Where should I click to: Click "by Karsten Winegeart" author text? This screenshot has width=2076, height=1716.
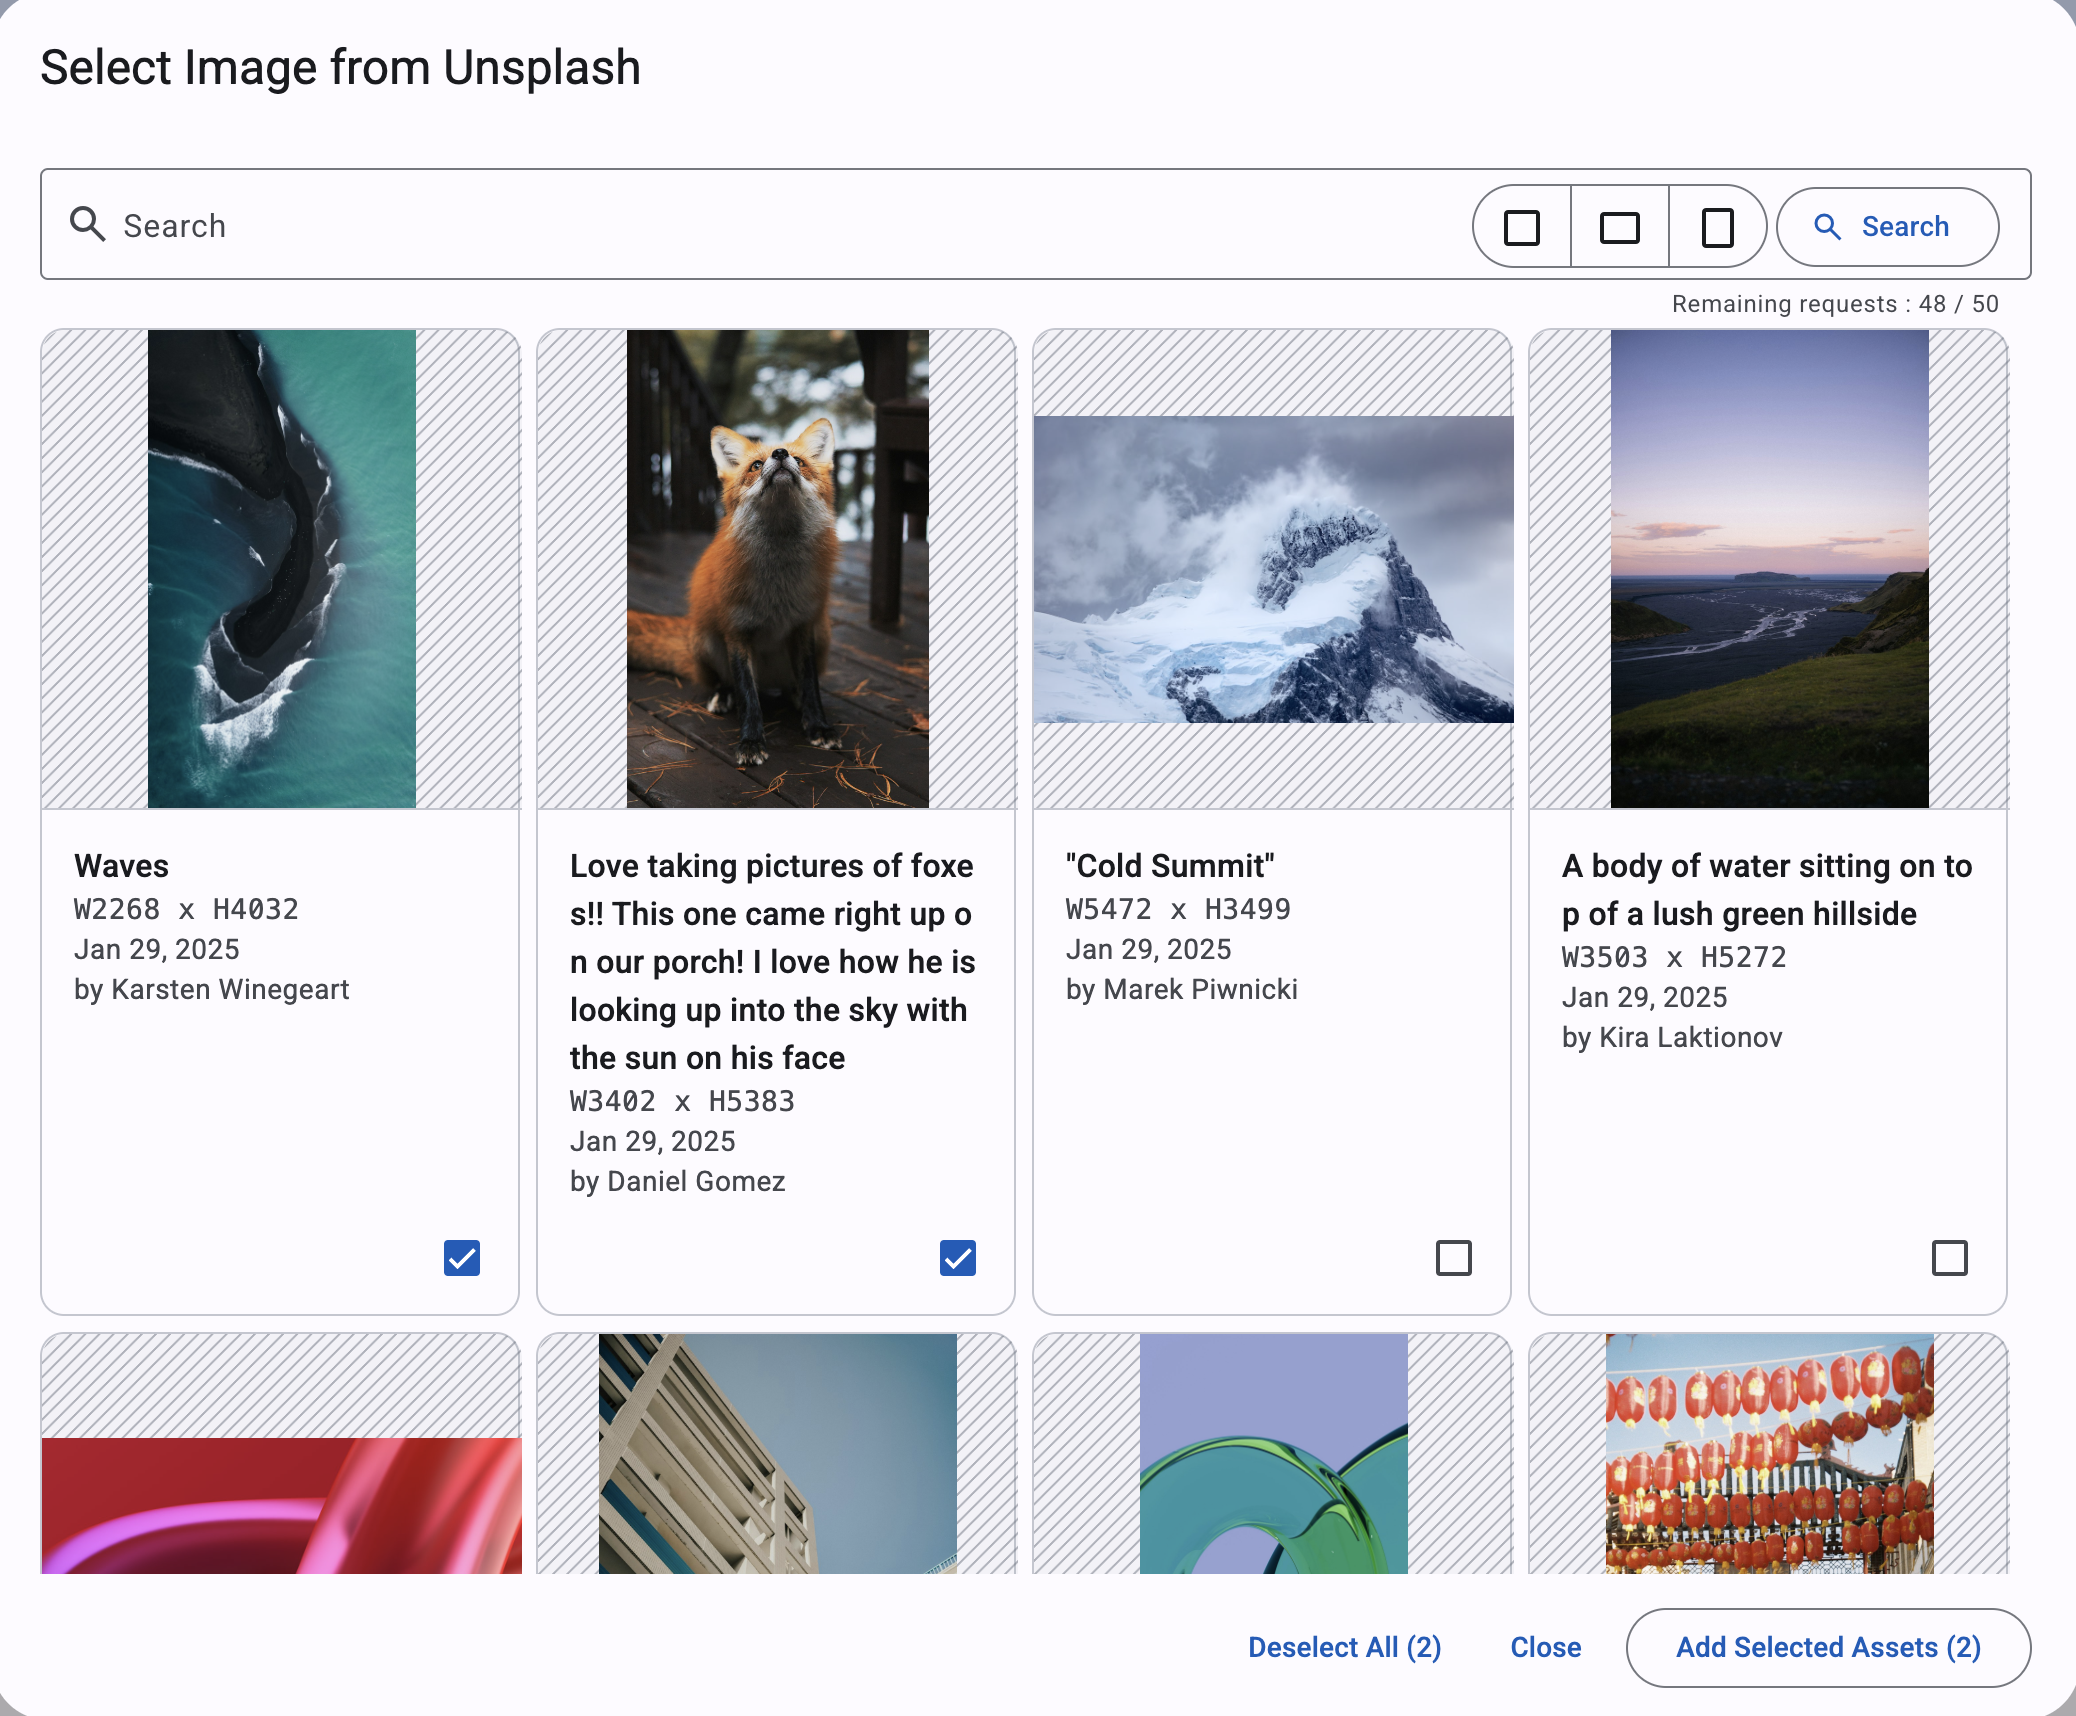[x=211, y=989]
